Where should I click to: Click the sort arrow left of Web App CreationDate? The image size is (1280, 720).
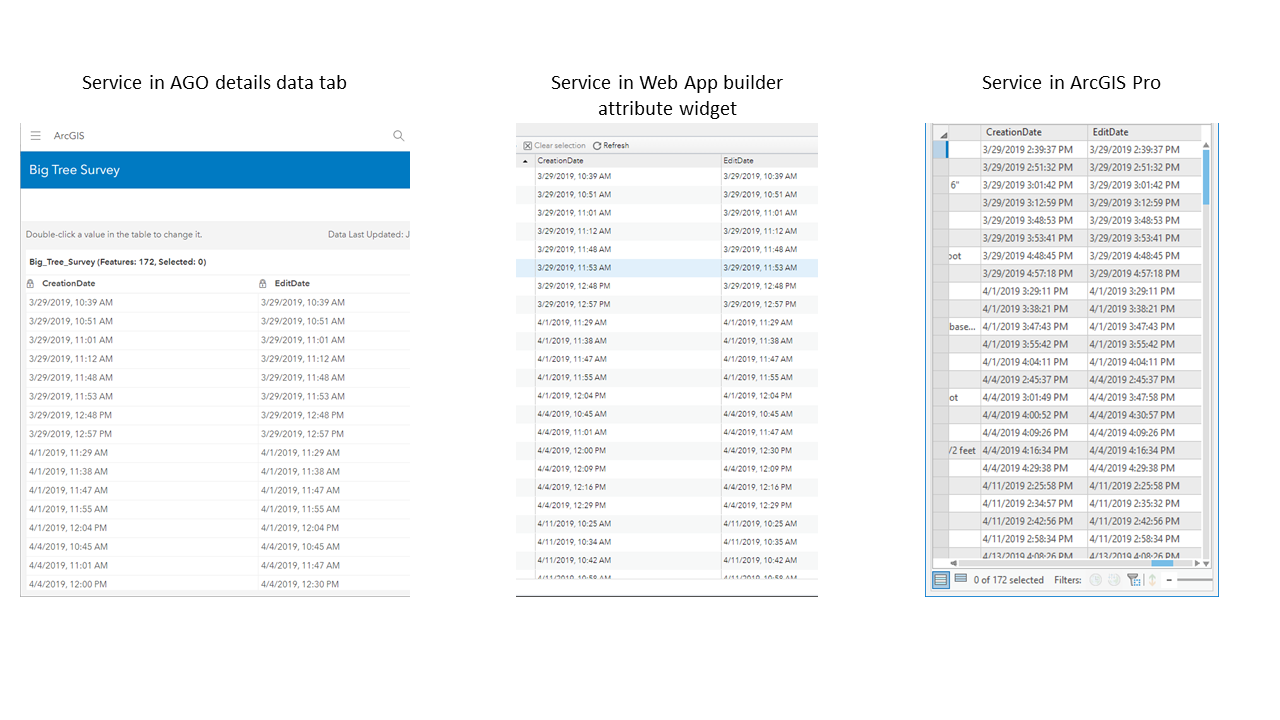525,161
